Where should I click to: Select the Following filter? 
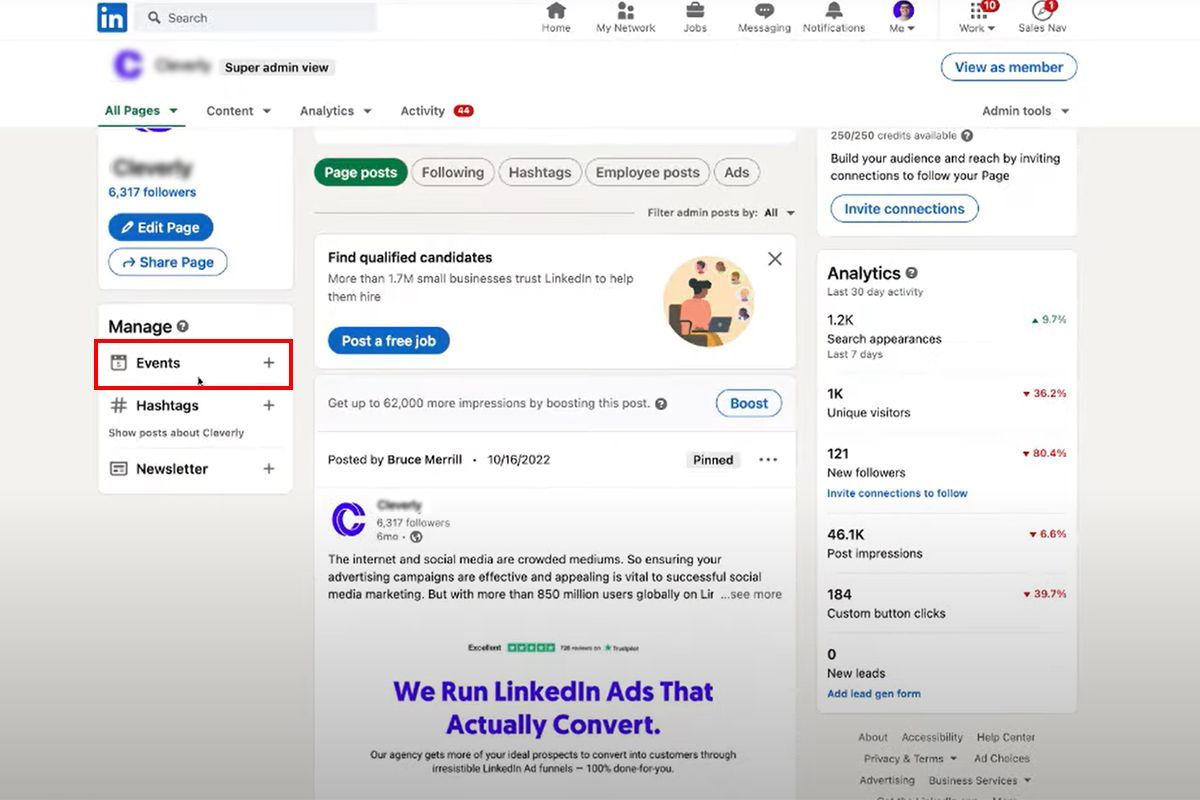[x=453, y=172]
